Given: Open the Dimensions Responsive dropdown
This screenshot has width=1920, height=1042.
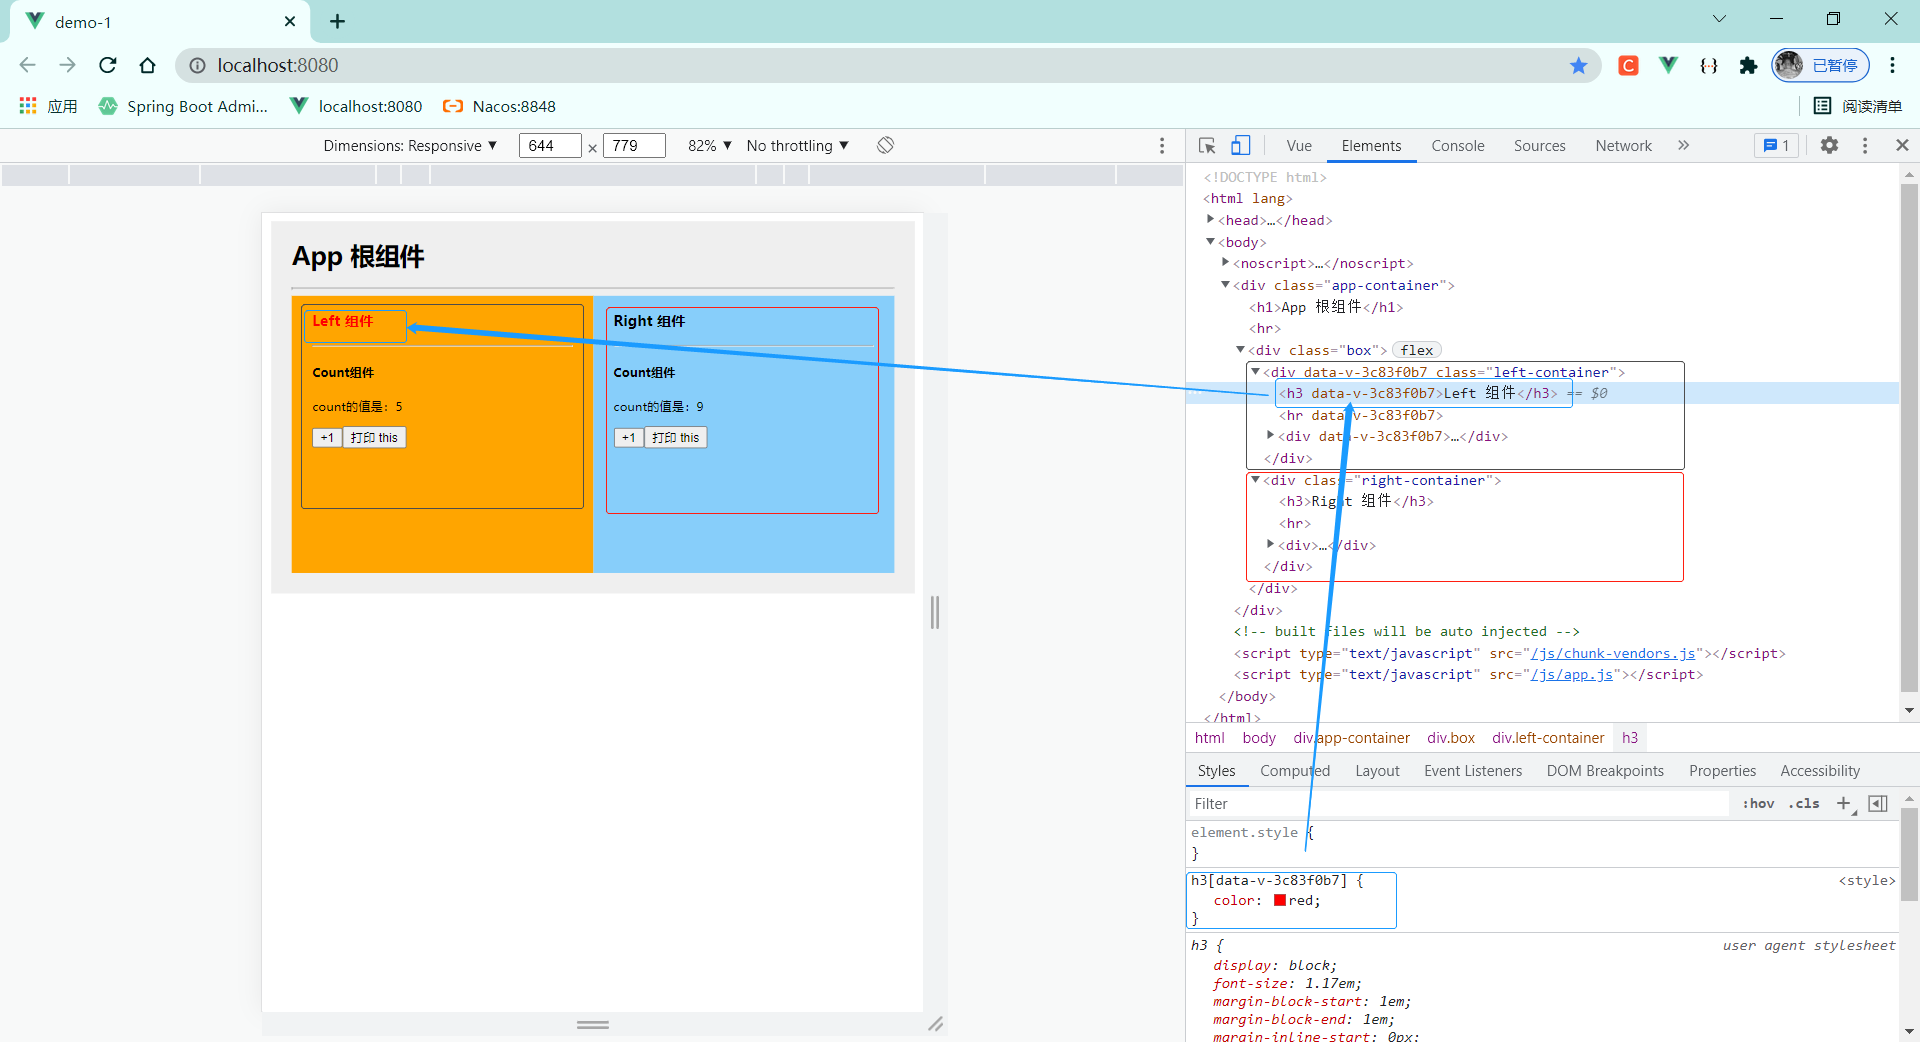Looking at the screenshot, I should (410, 146).
